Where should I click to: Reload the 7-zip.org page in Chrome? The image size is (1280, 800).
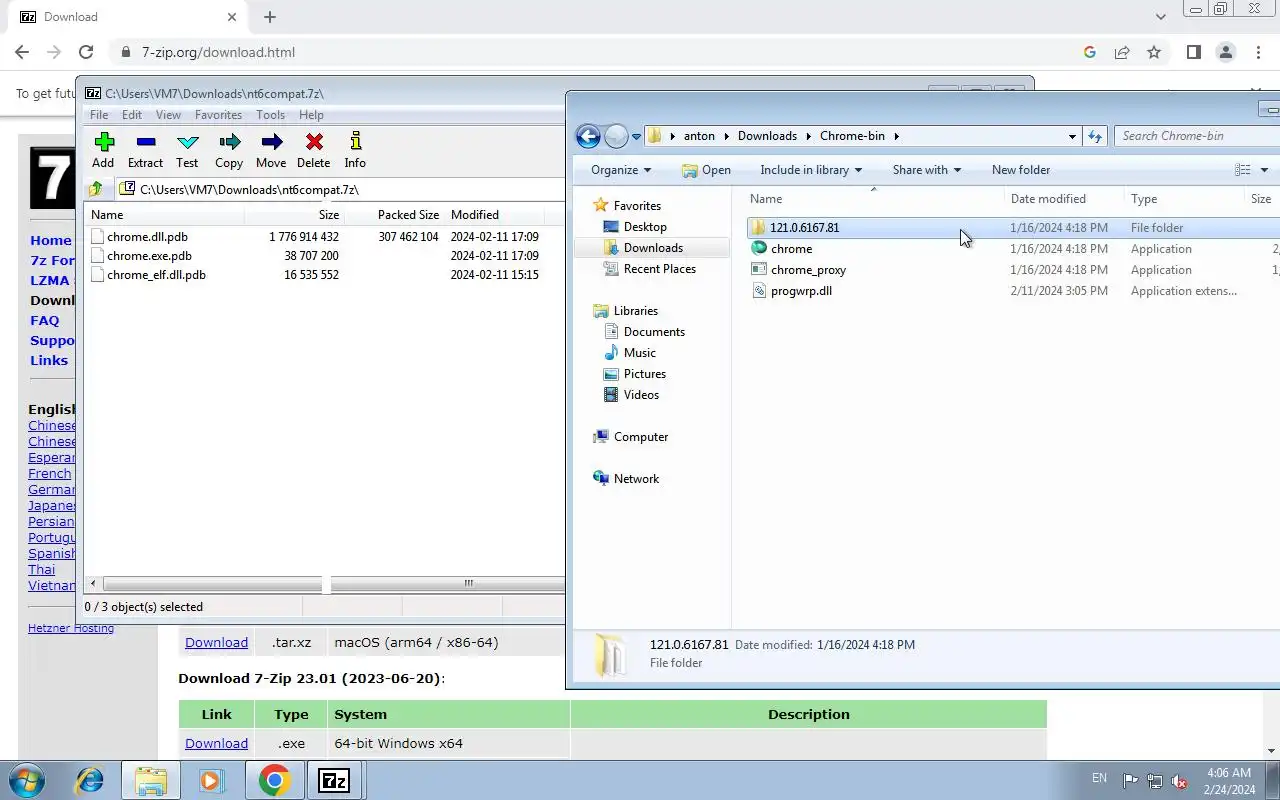[86, 52]
